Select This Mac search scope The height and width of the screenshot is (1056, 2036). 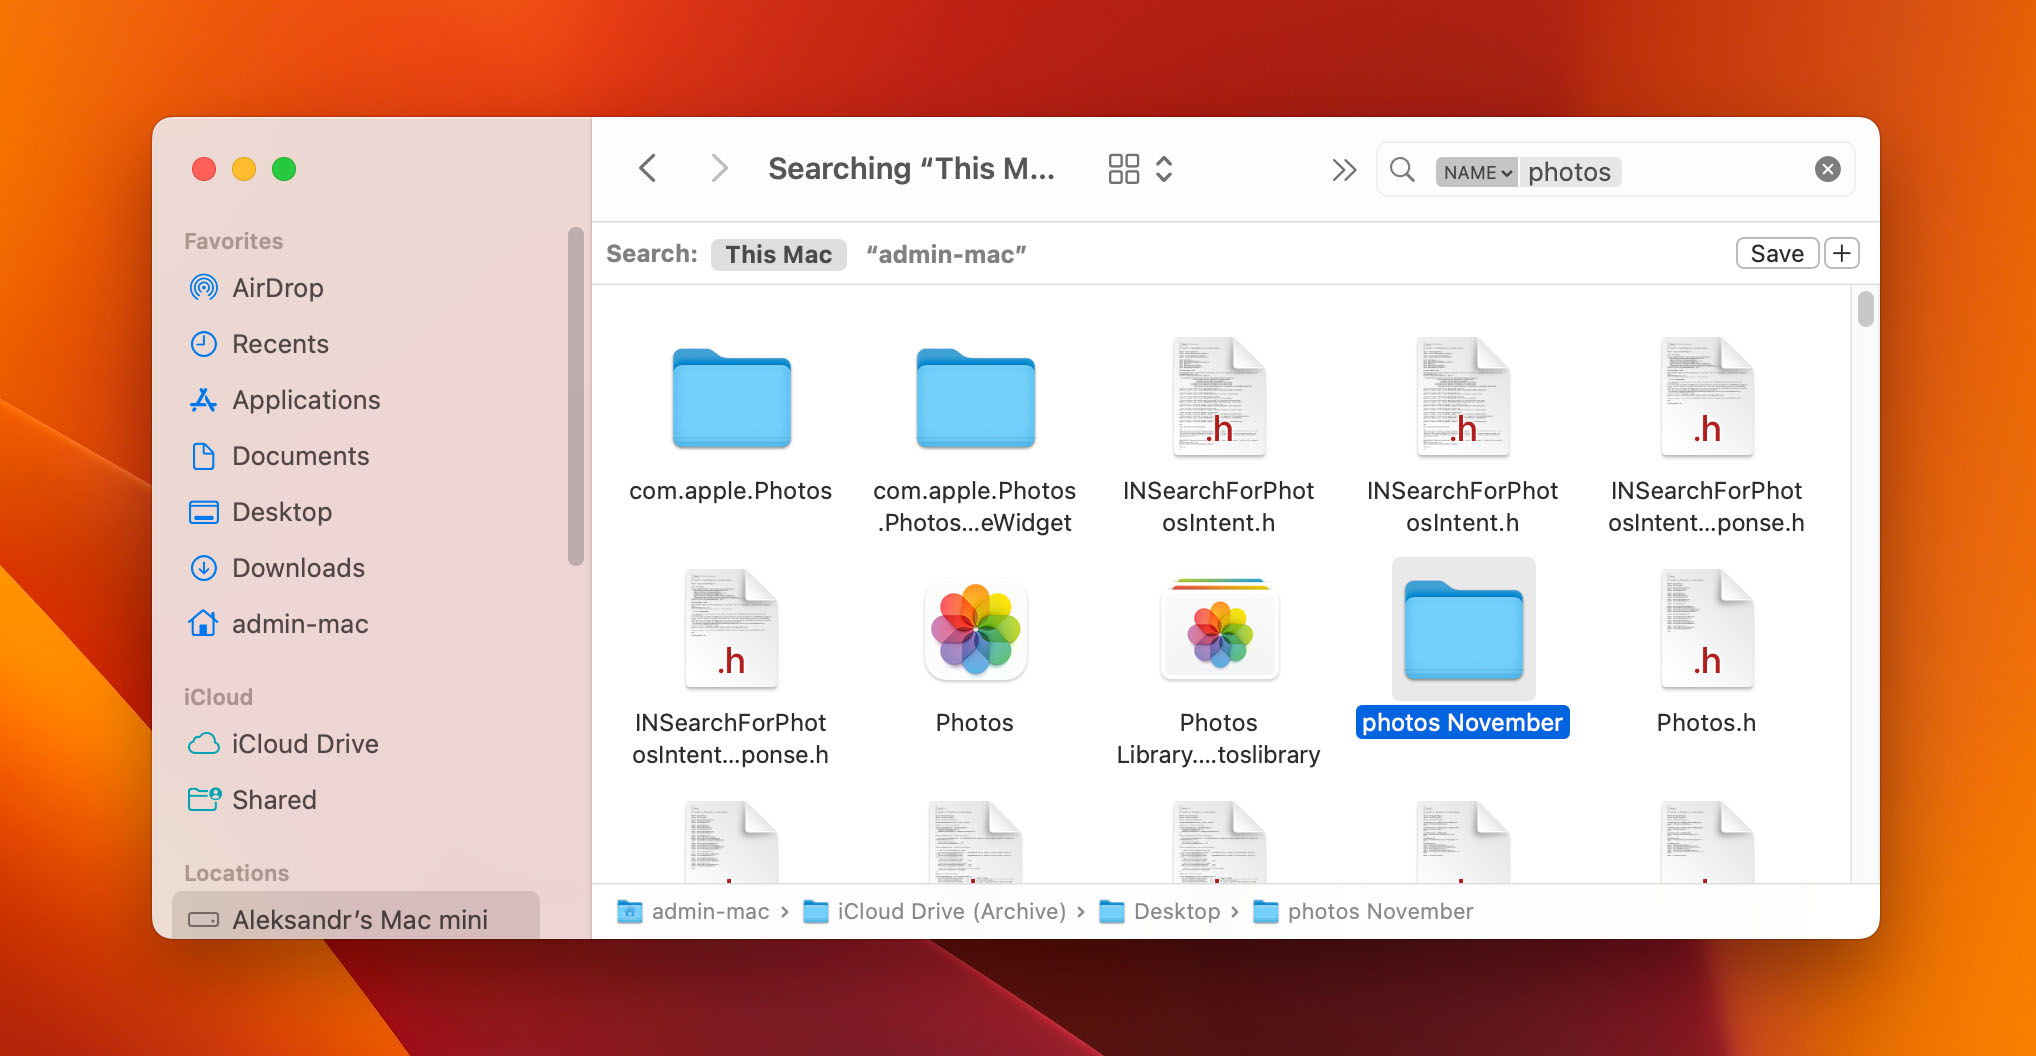(778, 254)
